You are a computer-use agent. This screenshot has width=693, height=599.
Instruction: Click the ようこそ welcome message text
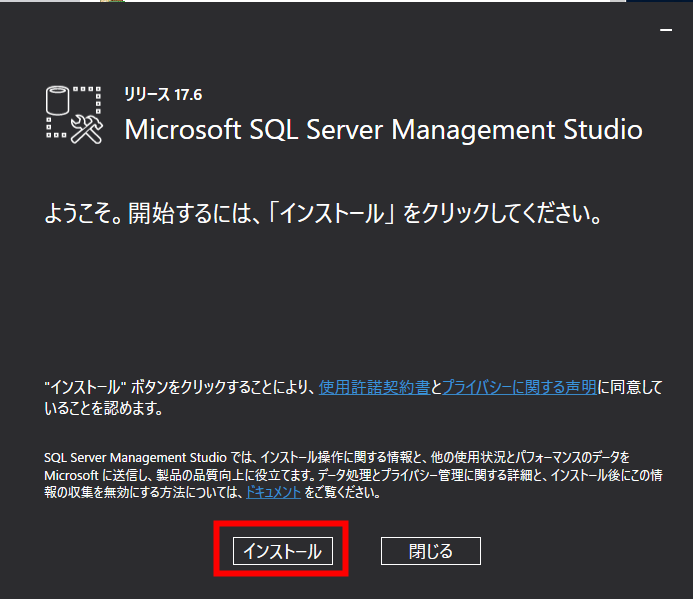(323, 213)
